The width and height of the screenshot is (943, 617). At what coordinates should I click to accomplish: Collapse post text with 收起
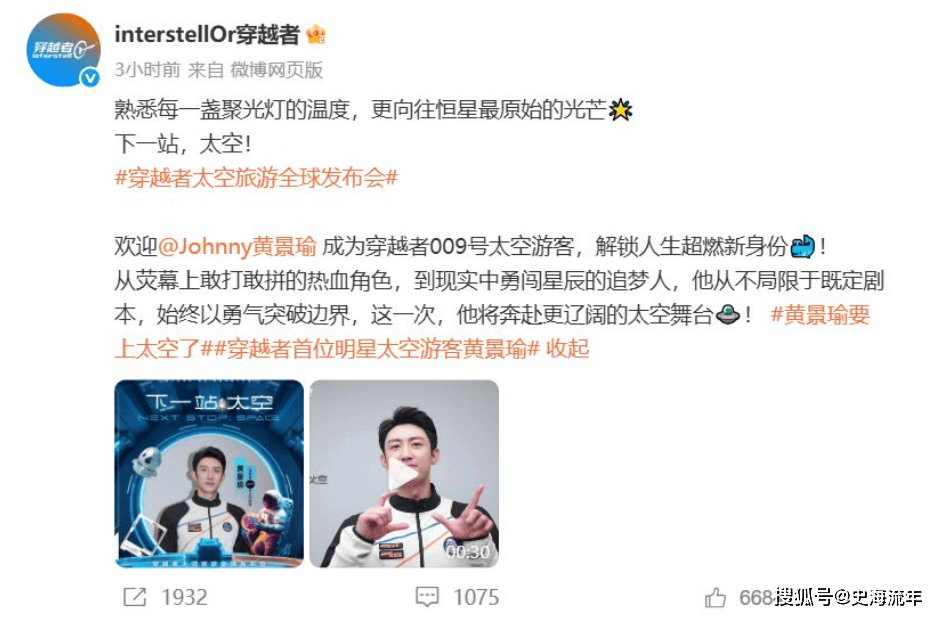point(567,349)
